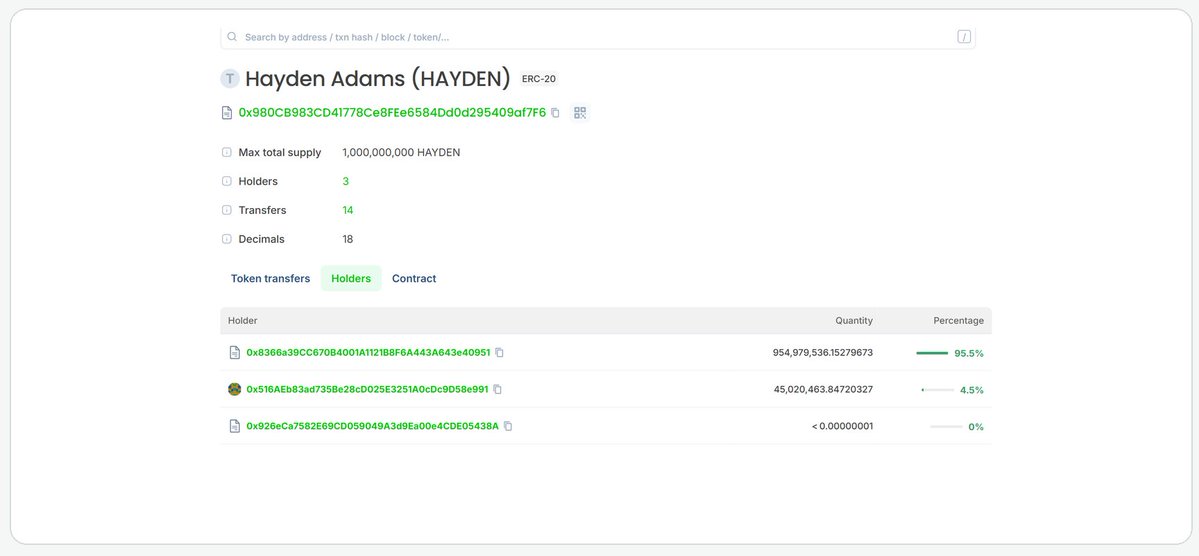The image size is (1199, 556).
Task: Open the Contract tab
Action: [x=414, y=278]
